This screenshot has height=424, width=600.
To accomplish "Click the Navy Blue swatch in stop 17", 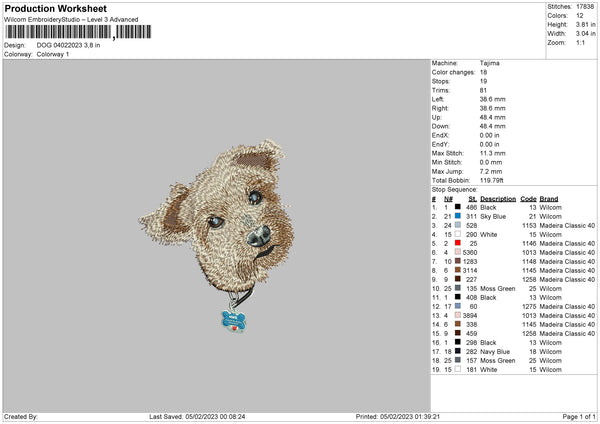I will [458, 351].
